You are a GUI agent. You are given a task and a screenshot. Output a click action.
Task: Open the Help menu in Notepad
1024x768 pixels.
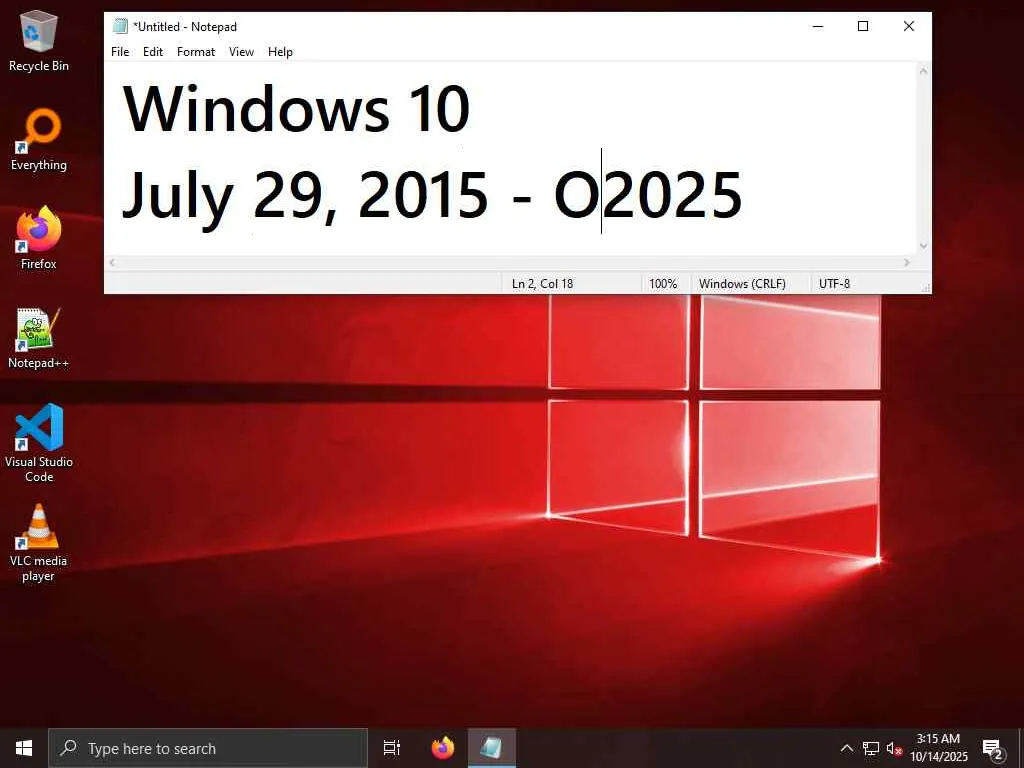[x=280, y=52]
